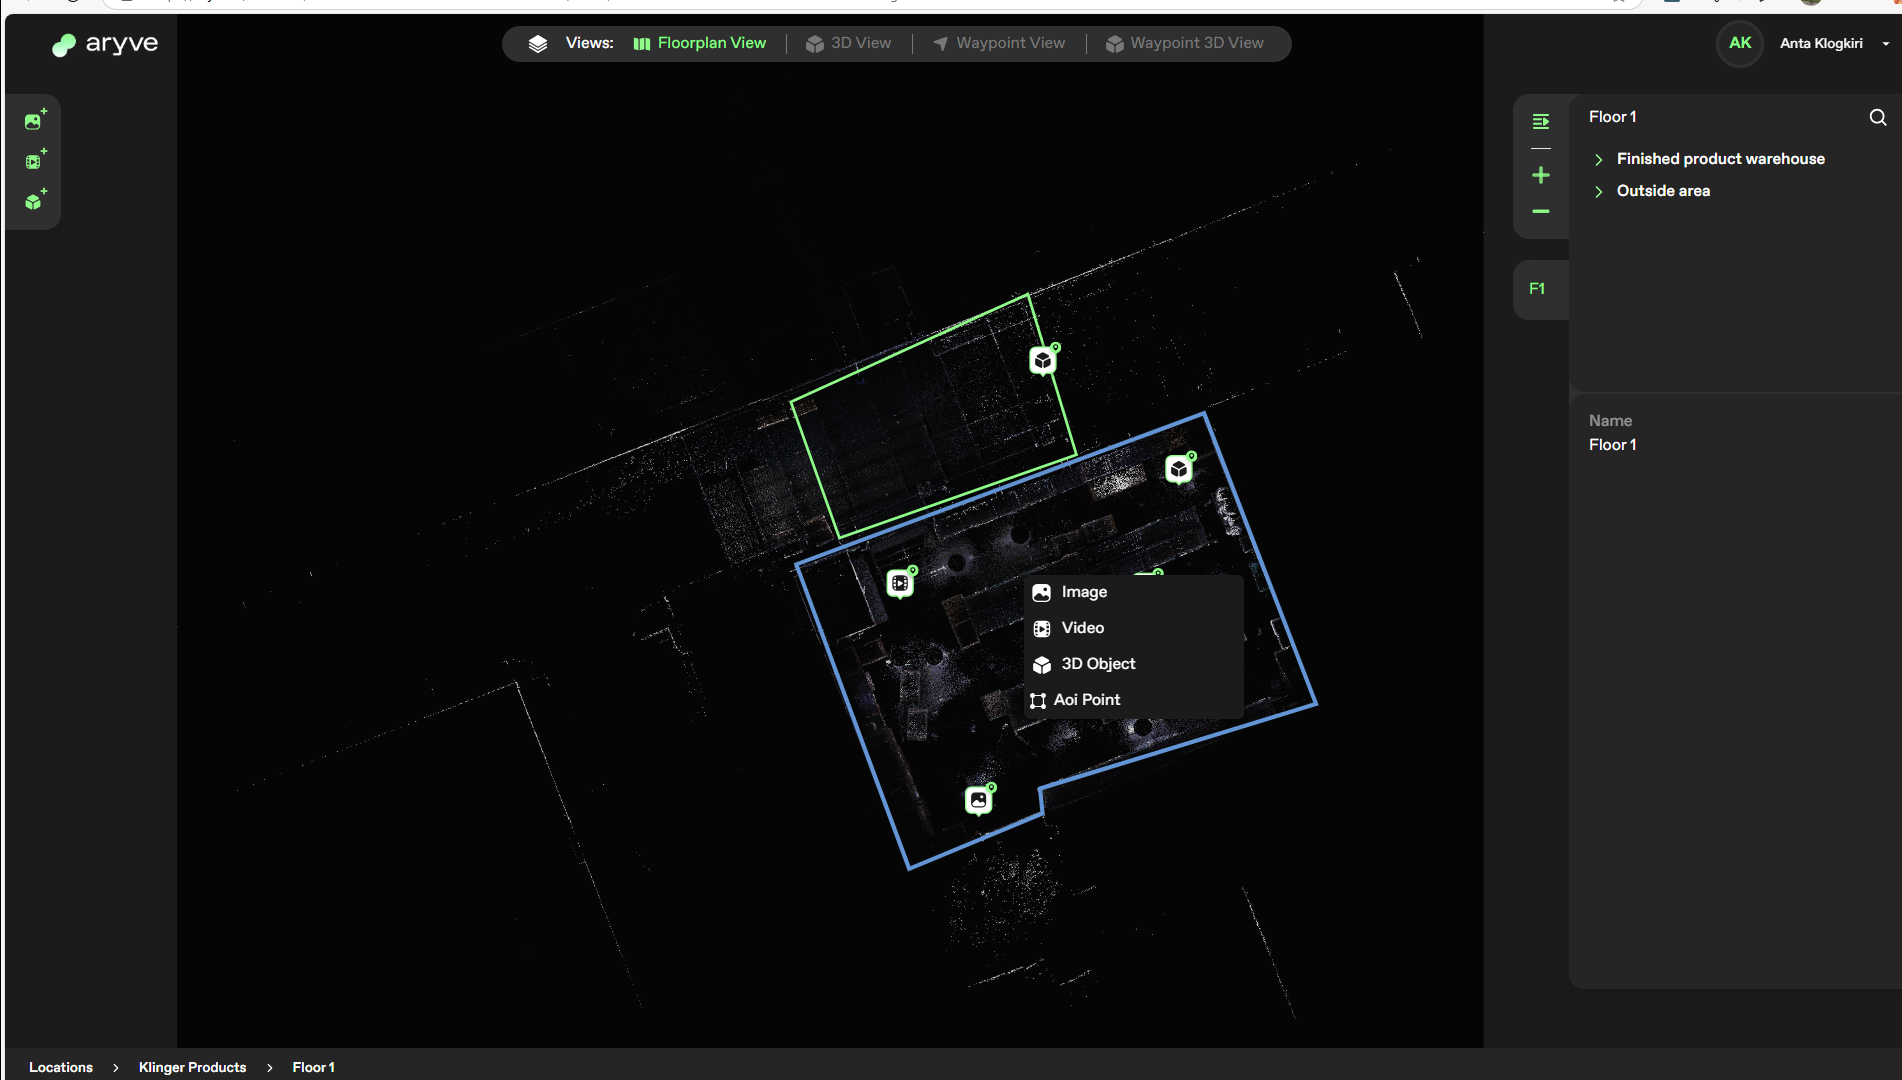Choose 3D Object from the context menu
The image size is (1902, 1080).
(1097, 664)
